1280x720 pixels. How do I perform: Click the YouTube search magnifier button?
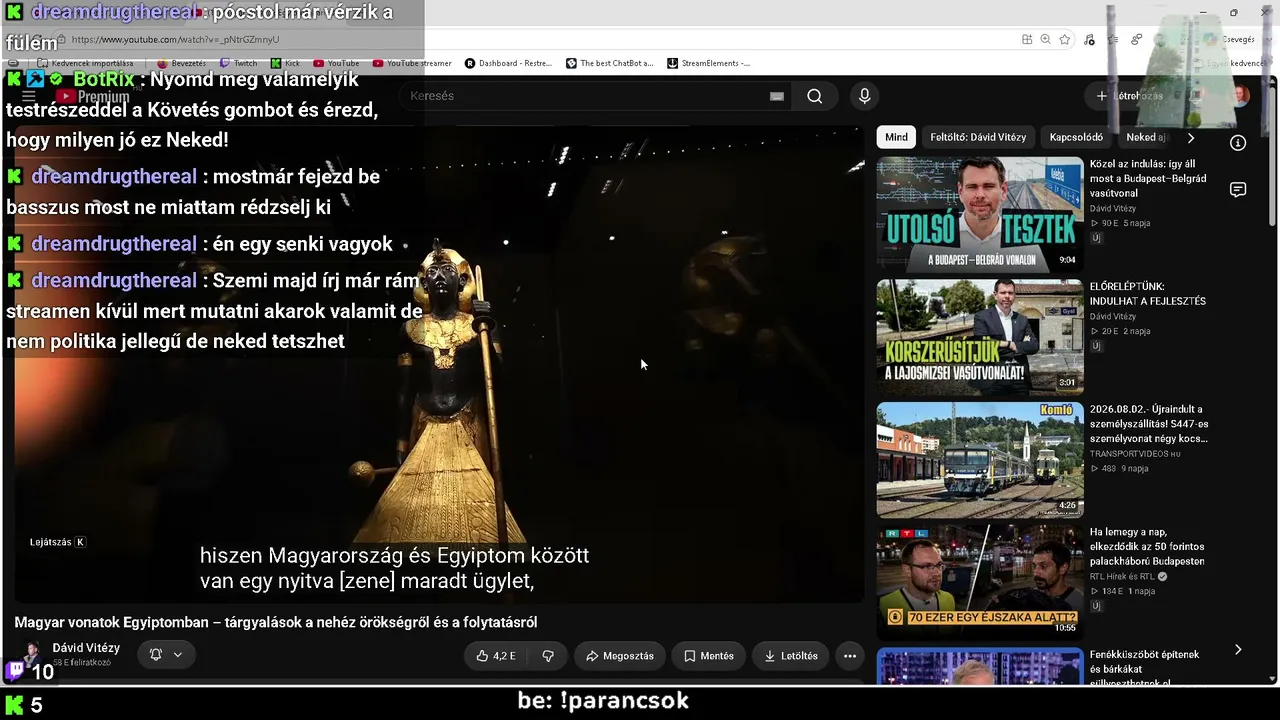(x=815, y=96)
